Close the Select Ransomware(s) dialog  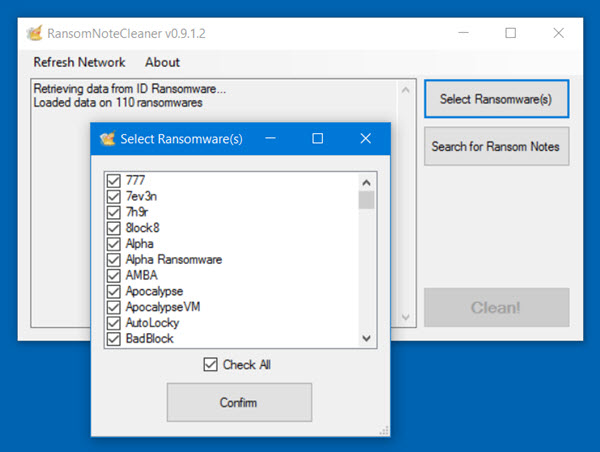tap(365, 139)
